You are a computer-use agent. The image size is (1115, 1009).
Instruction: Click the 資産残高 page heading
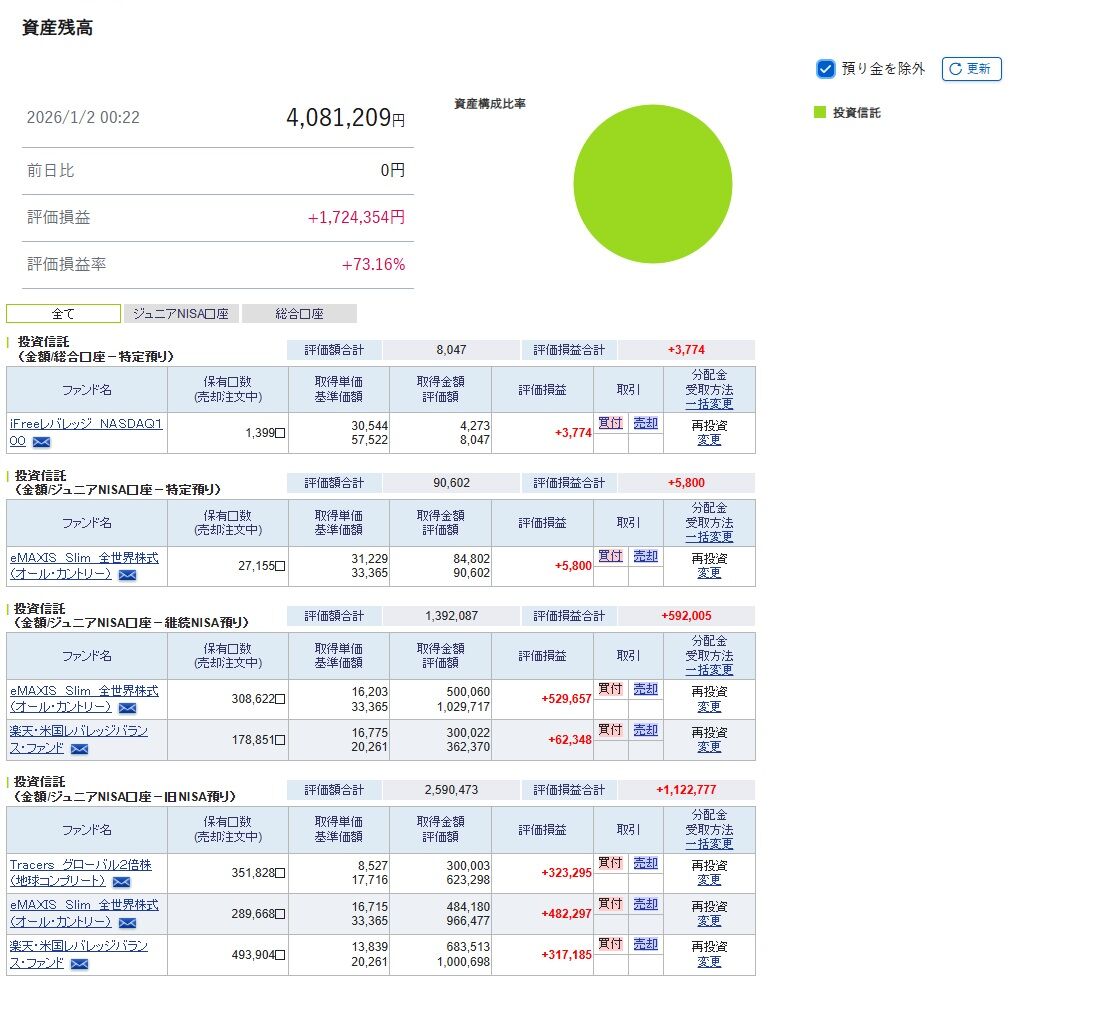click(x=57, y=28)
